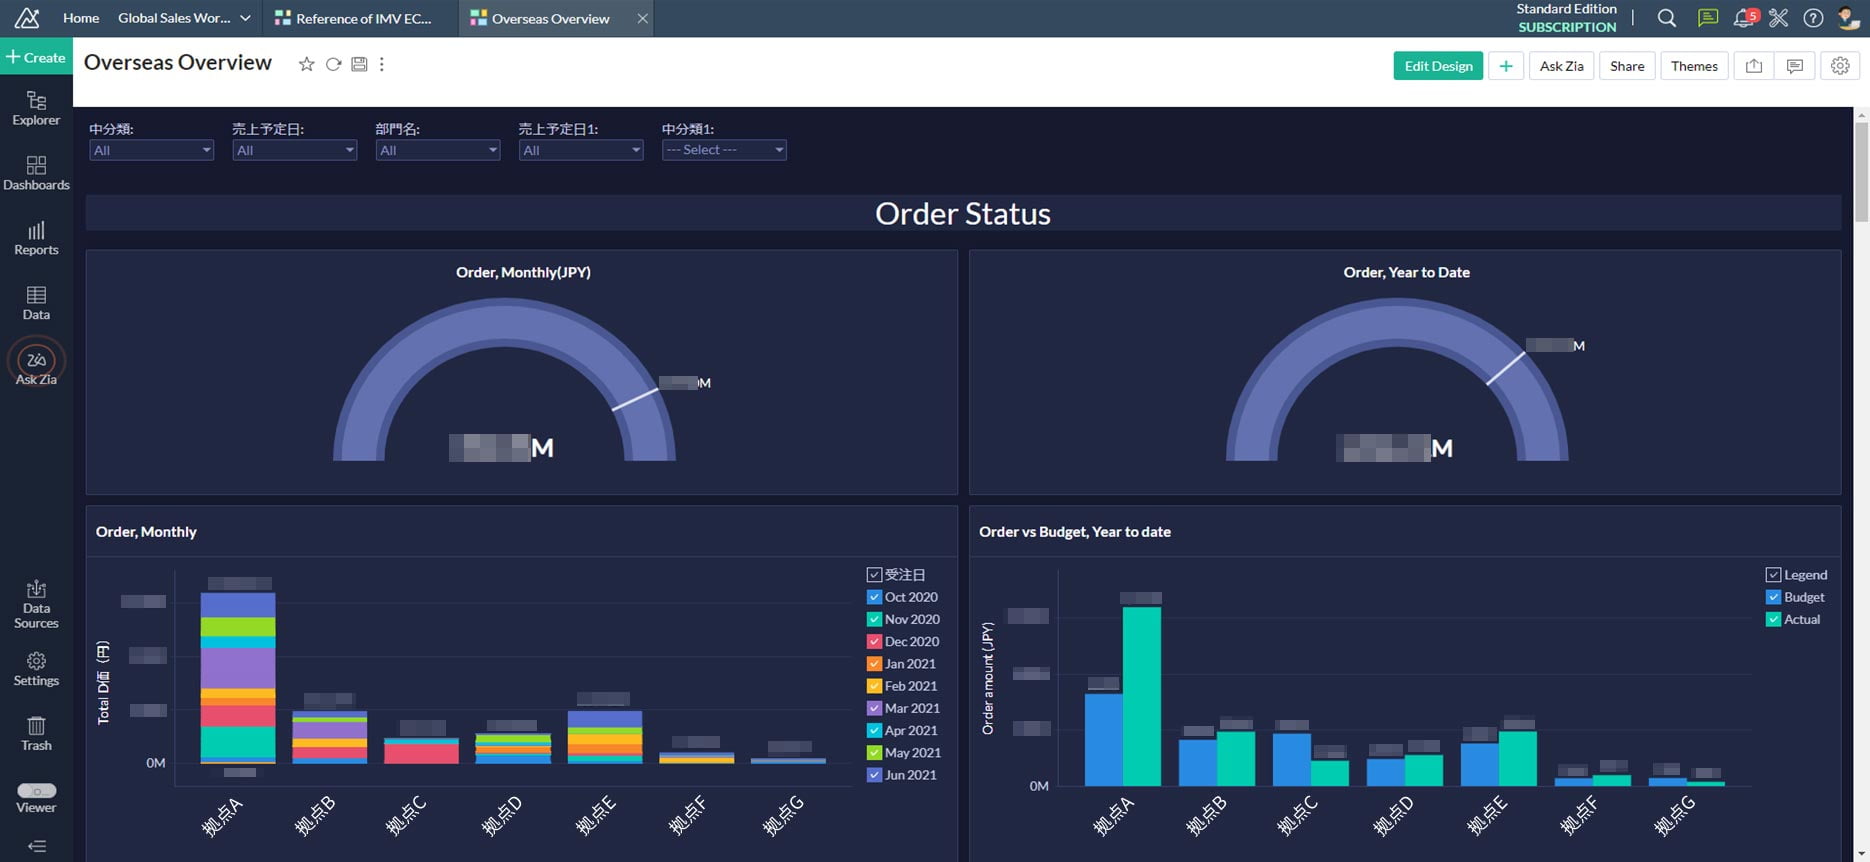Click the Monthly order gauge needle
The width and height of the screenshot is (1870, 862).
[635, 400]
